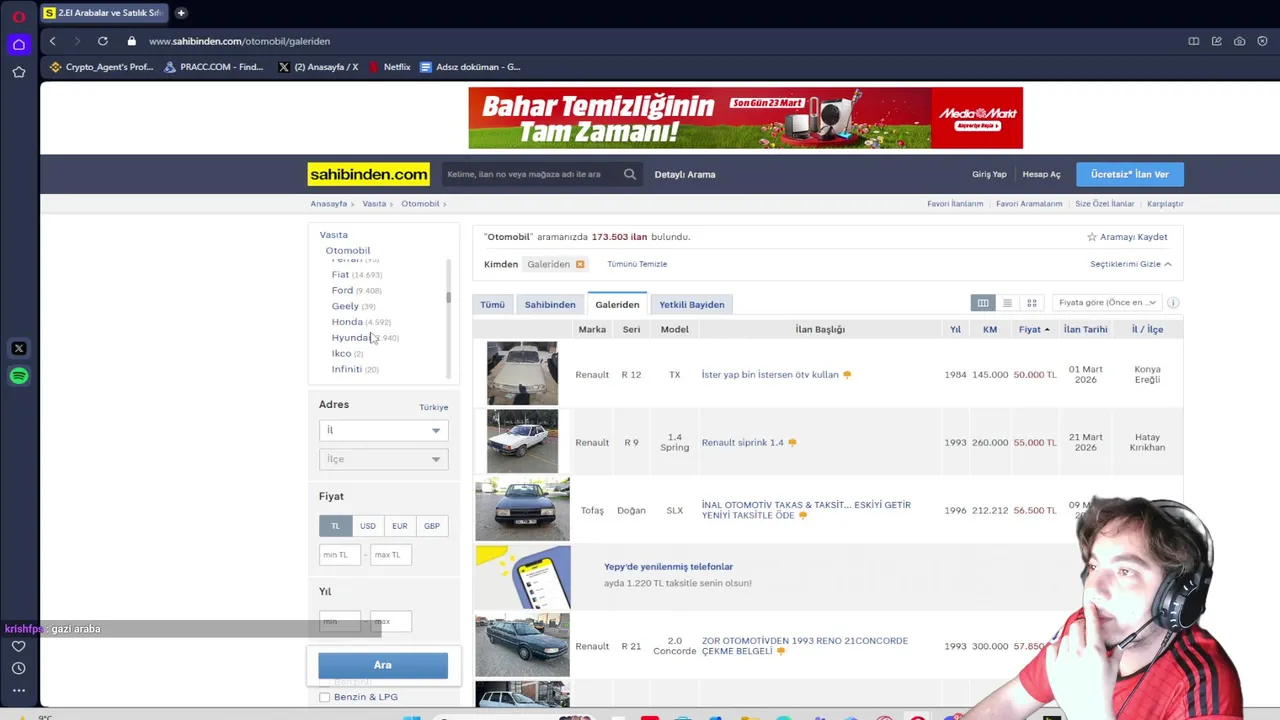Select GBP currency toggle
This screenshot has height=720, width=1280.
431,526
